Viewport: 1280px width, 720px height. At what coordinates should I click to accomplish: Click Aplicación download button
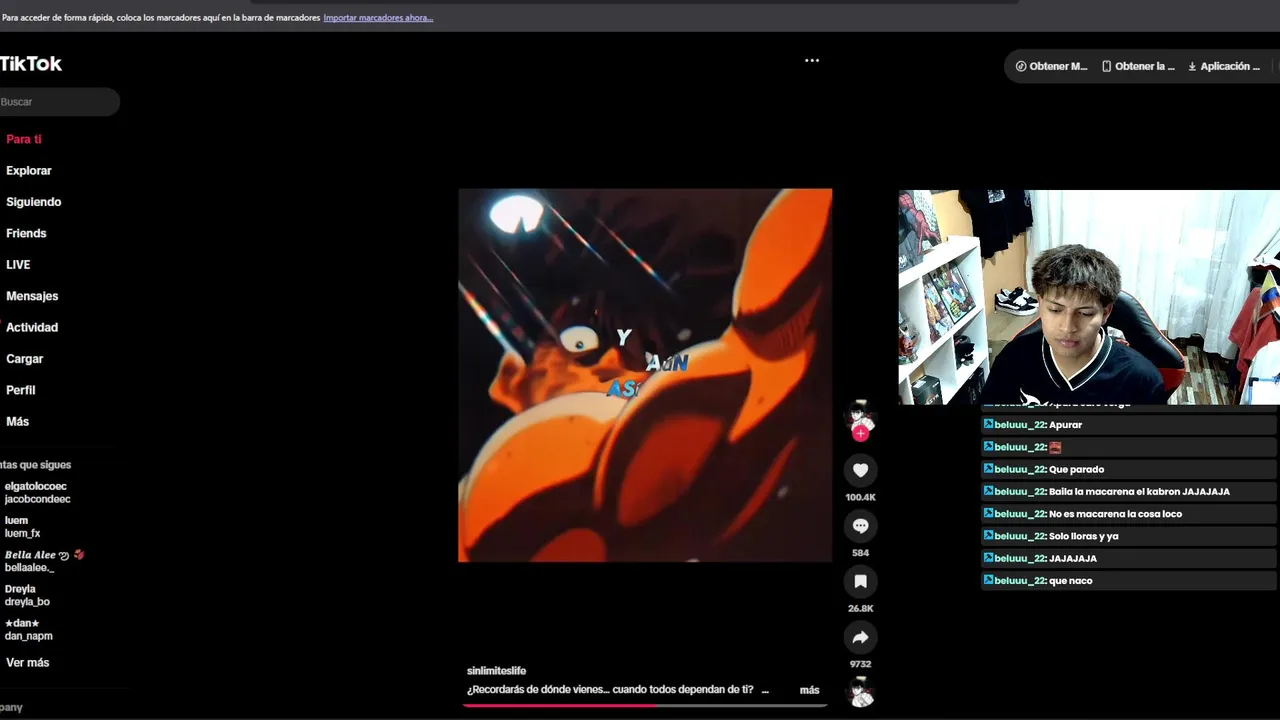(x=1224, y=66)
